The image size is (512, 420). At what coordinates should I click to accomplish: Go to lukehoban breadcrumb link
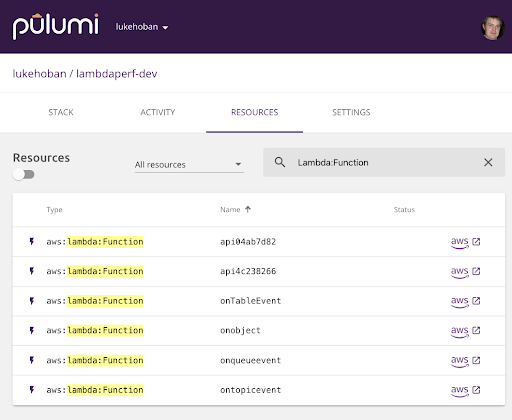pos(39,74)
